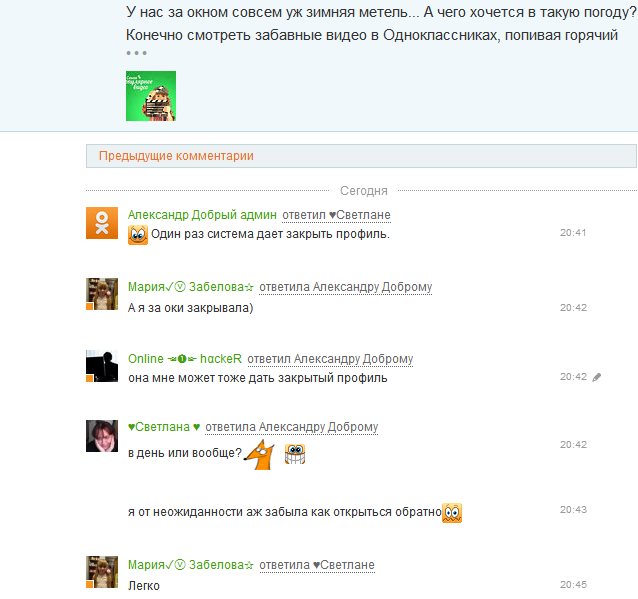This screenshot has width=638, height=599.
Task: Click Svetlana's 'ответила Александру Доброму' link
Action: (292, 427)
